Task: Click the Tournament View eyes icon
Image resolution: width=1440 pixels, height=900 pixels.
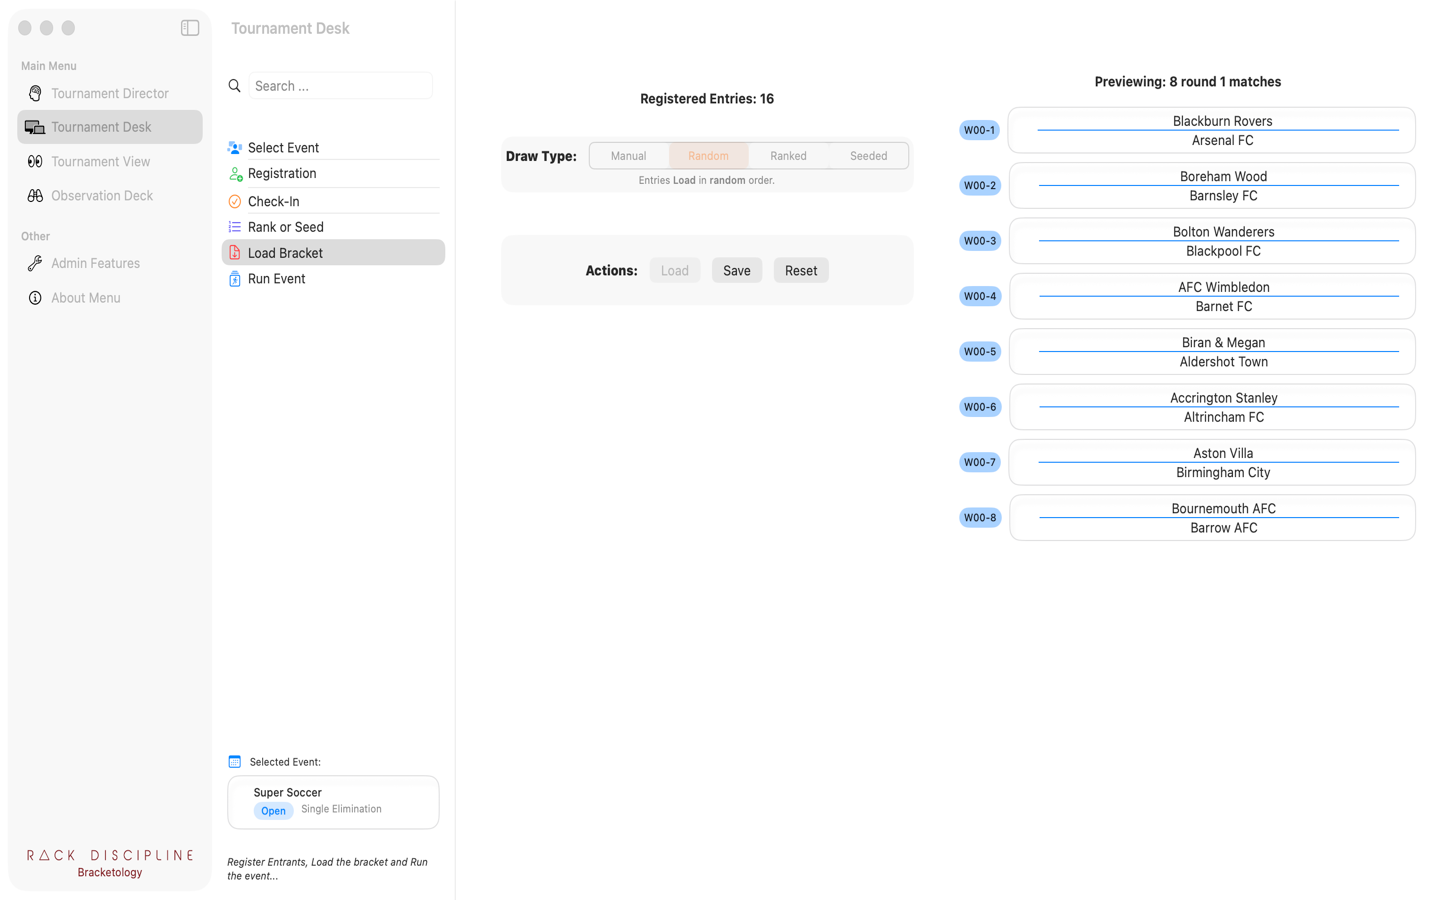Action: tap(35, 161)
